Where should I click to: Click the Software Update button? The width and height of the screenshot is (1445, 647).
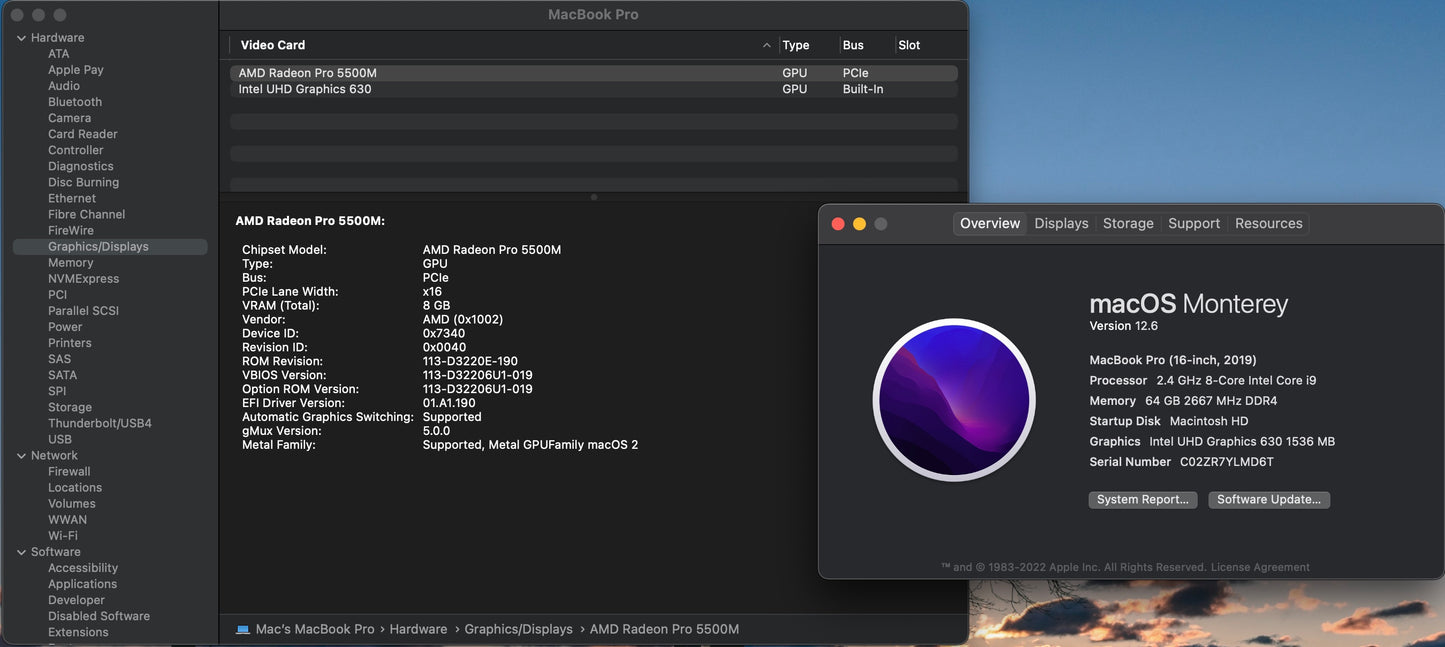point(1269,499)
